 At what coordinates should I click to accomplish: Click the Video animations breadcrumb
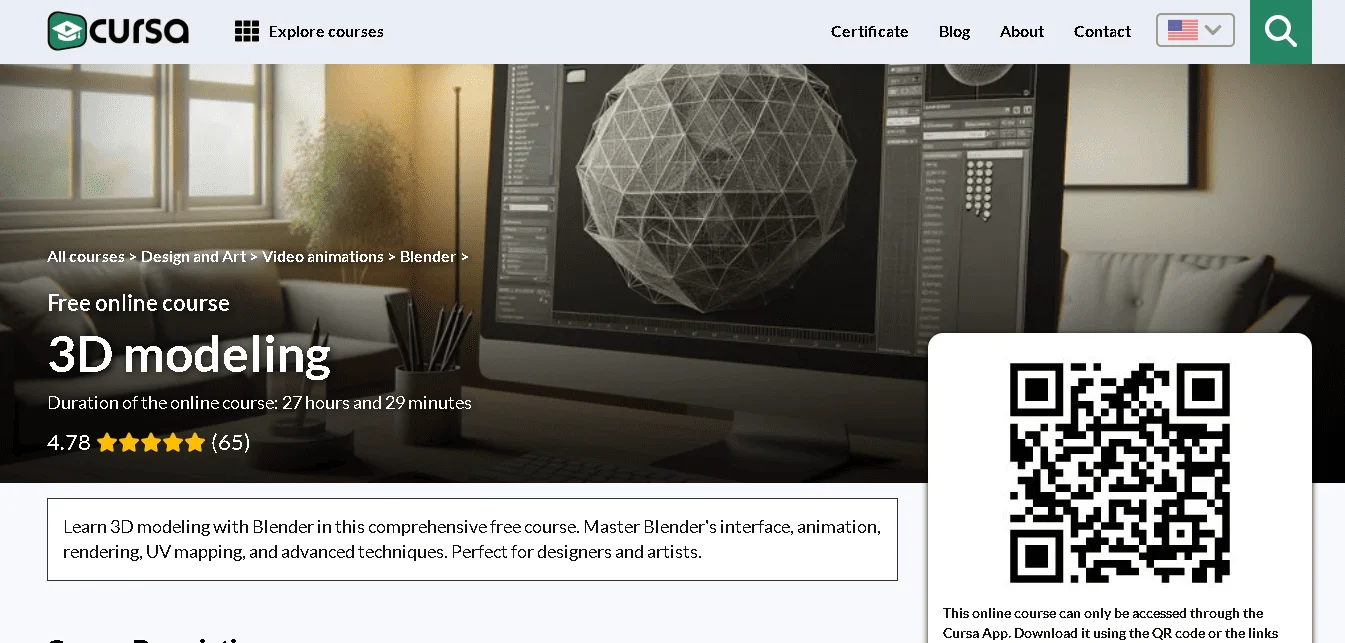(x=322, y=256)
